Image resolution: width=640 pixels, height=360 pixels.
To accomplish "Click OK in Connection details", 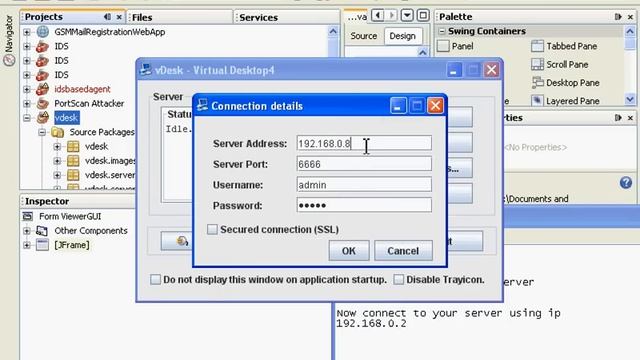I will [349, 251].
